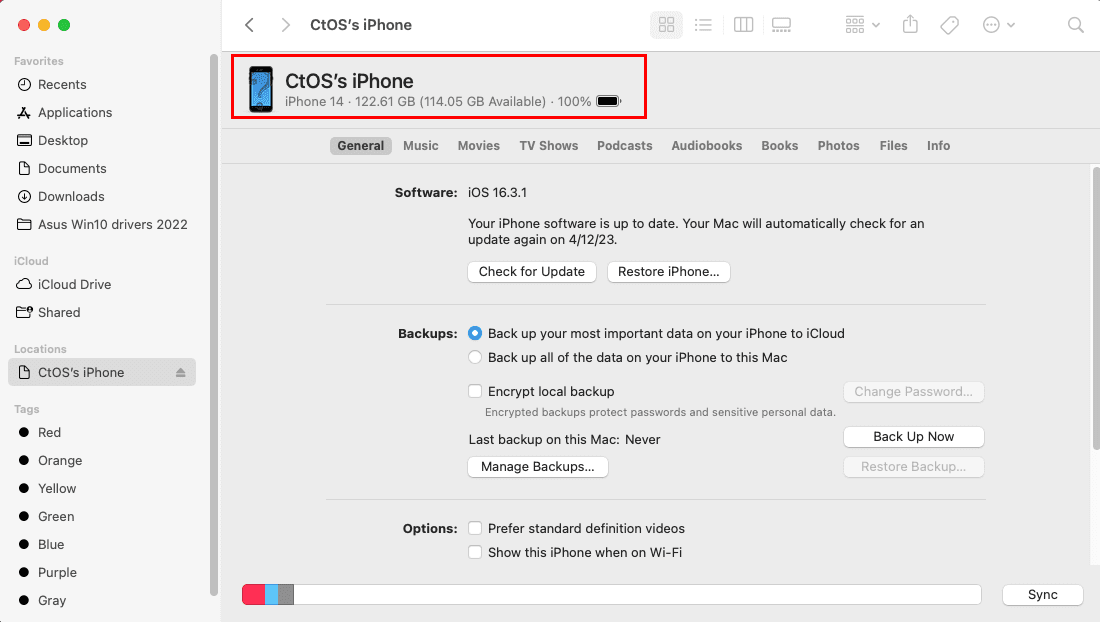Expand the ellipsis action menu

(x=998, y=25)
